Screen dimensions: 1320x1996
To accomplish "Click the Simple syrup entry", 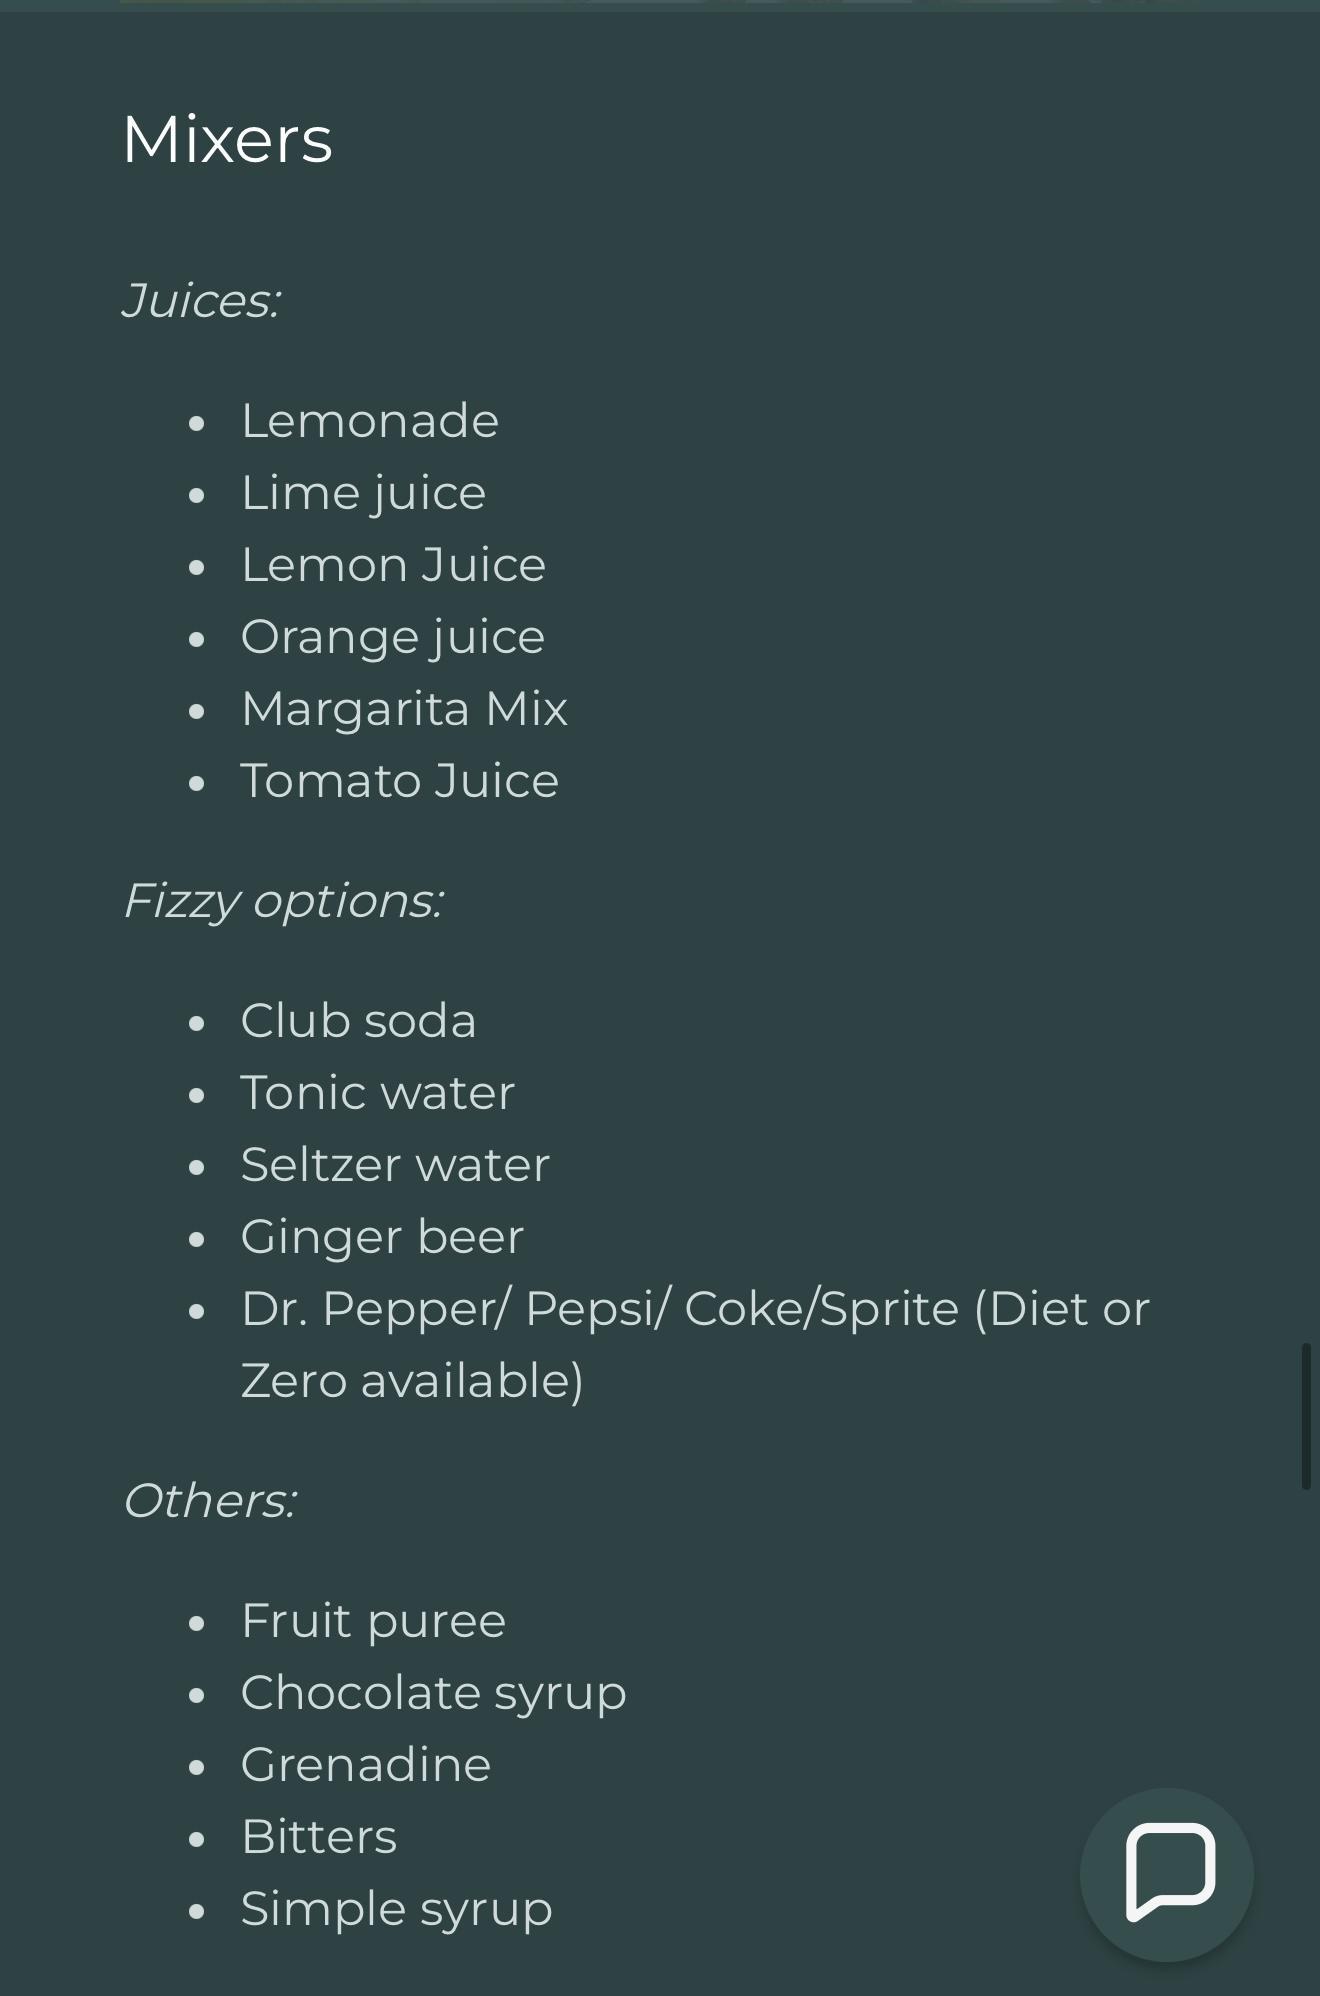I will pos(396,1909).
